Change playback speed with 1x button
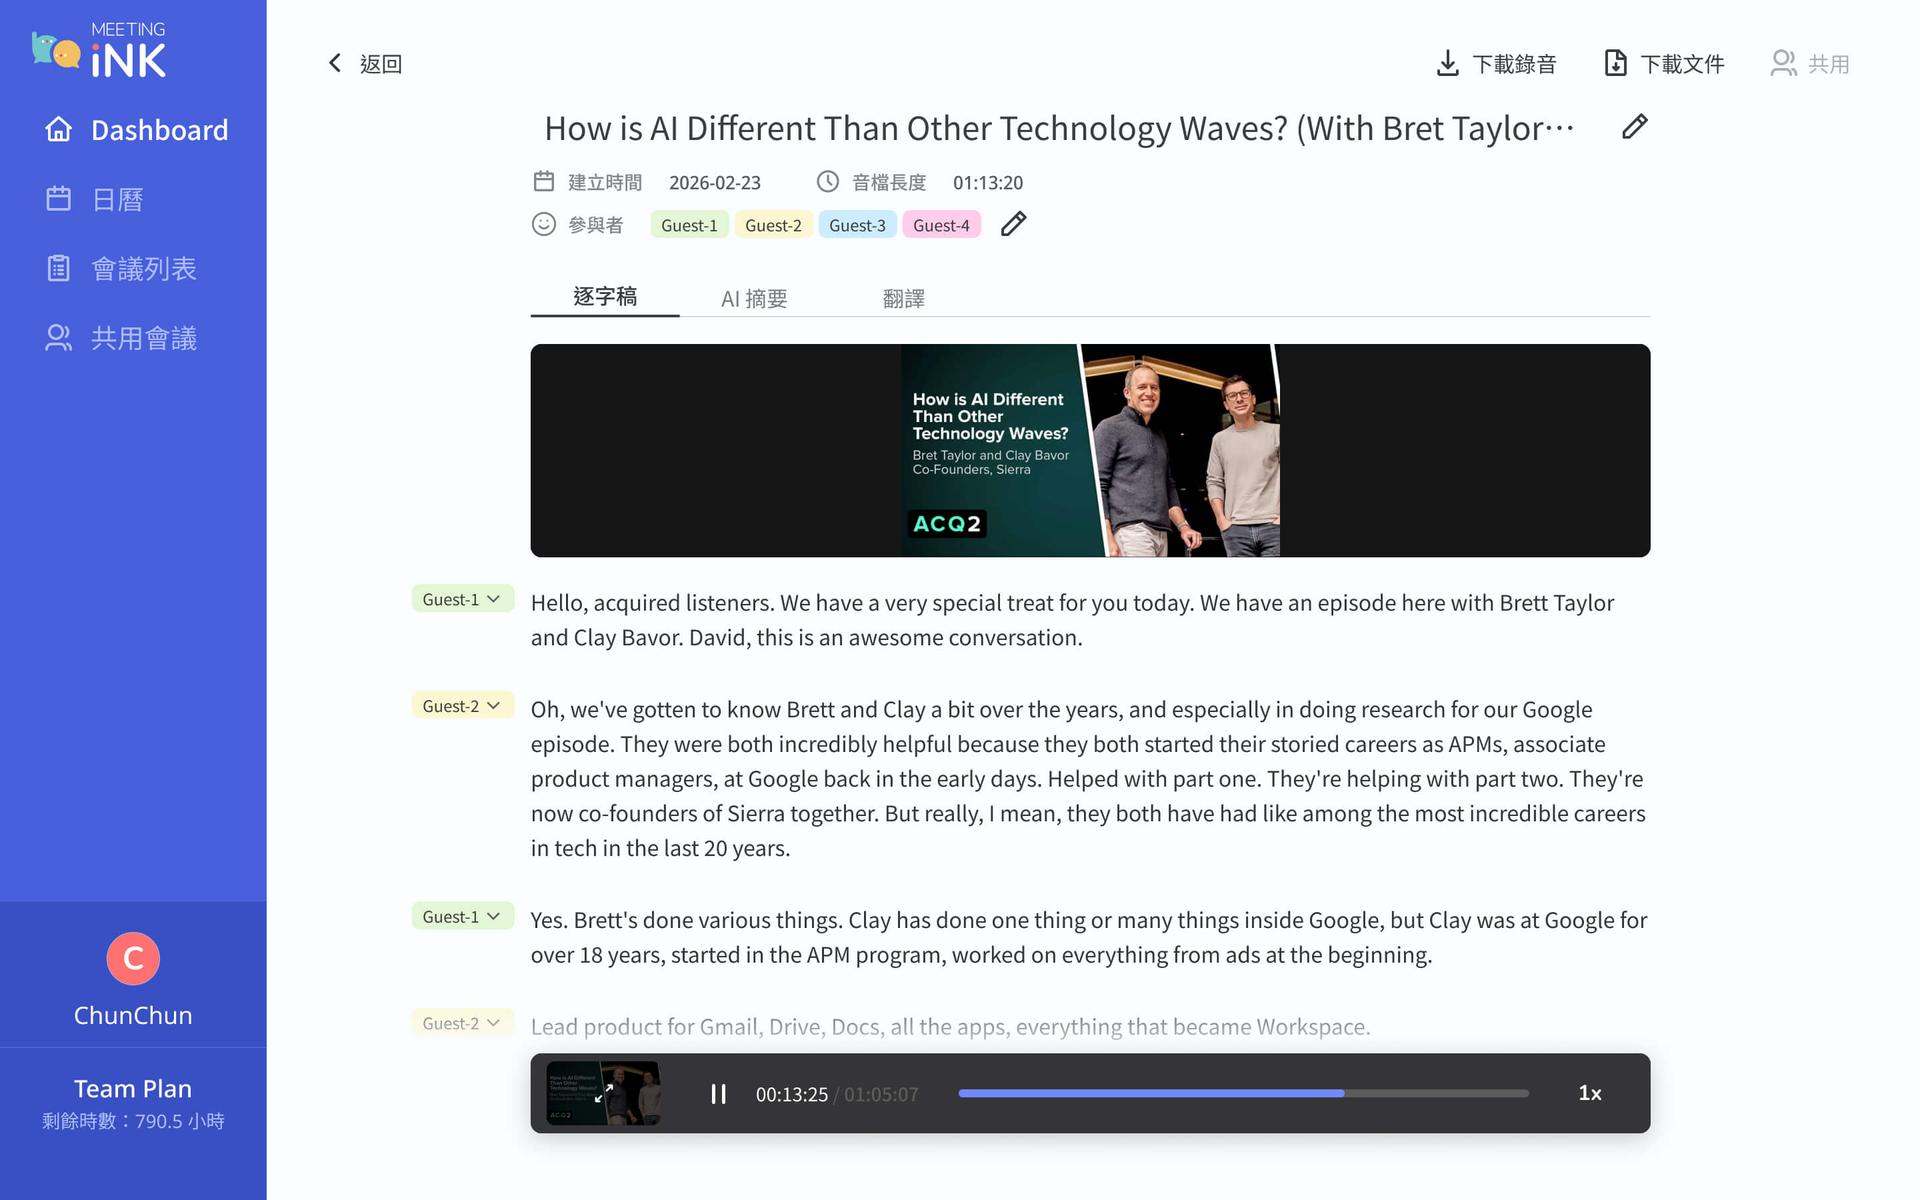The image size is (1920, 1200). [x=1590, y=1094]
